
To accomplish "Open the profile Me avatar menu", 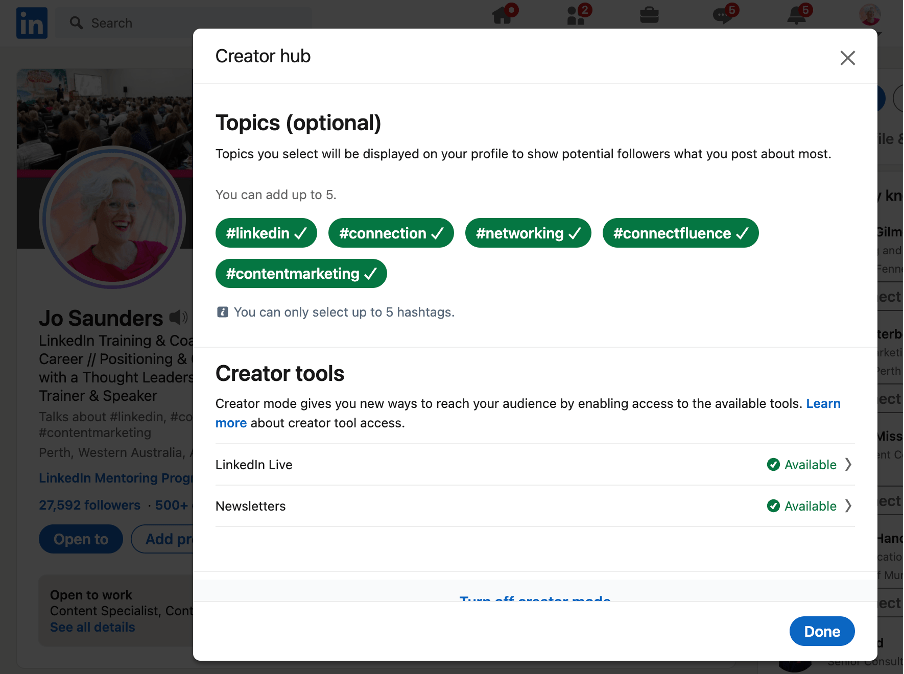I will pyautogui.click(x=869, y=15).
